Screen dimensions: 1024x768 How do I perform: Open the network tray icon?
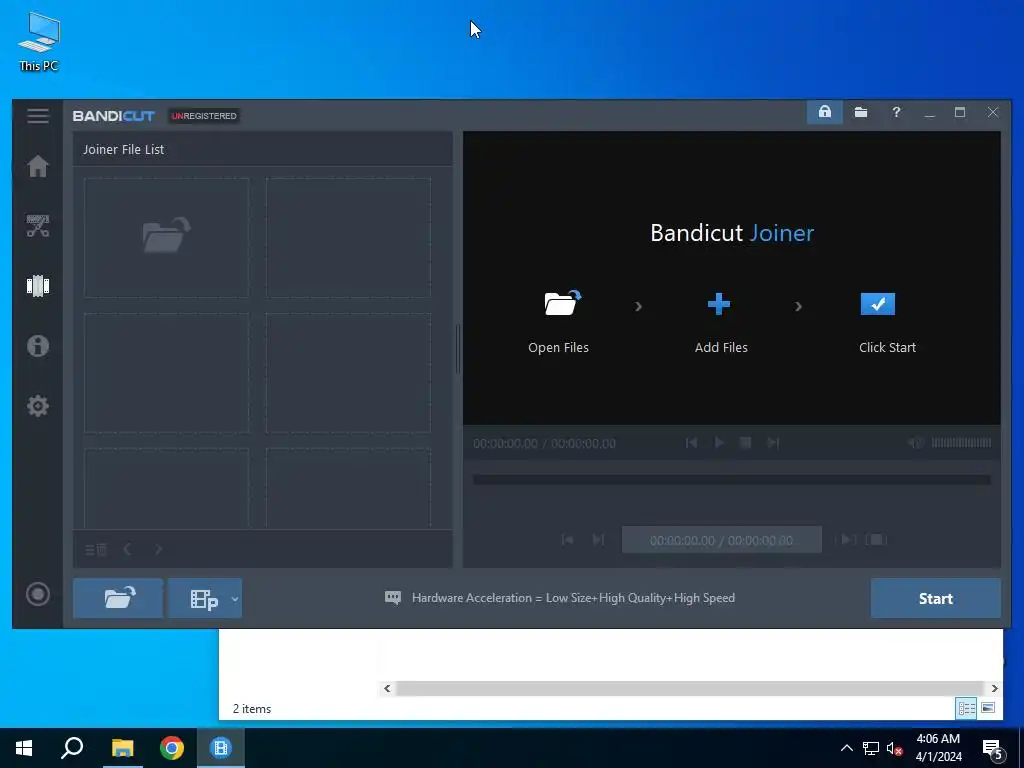pyautogui.click(x=871, y=748)
